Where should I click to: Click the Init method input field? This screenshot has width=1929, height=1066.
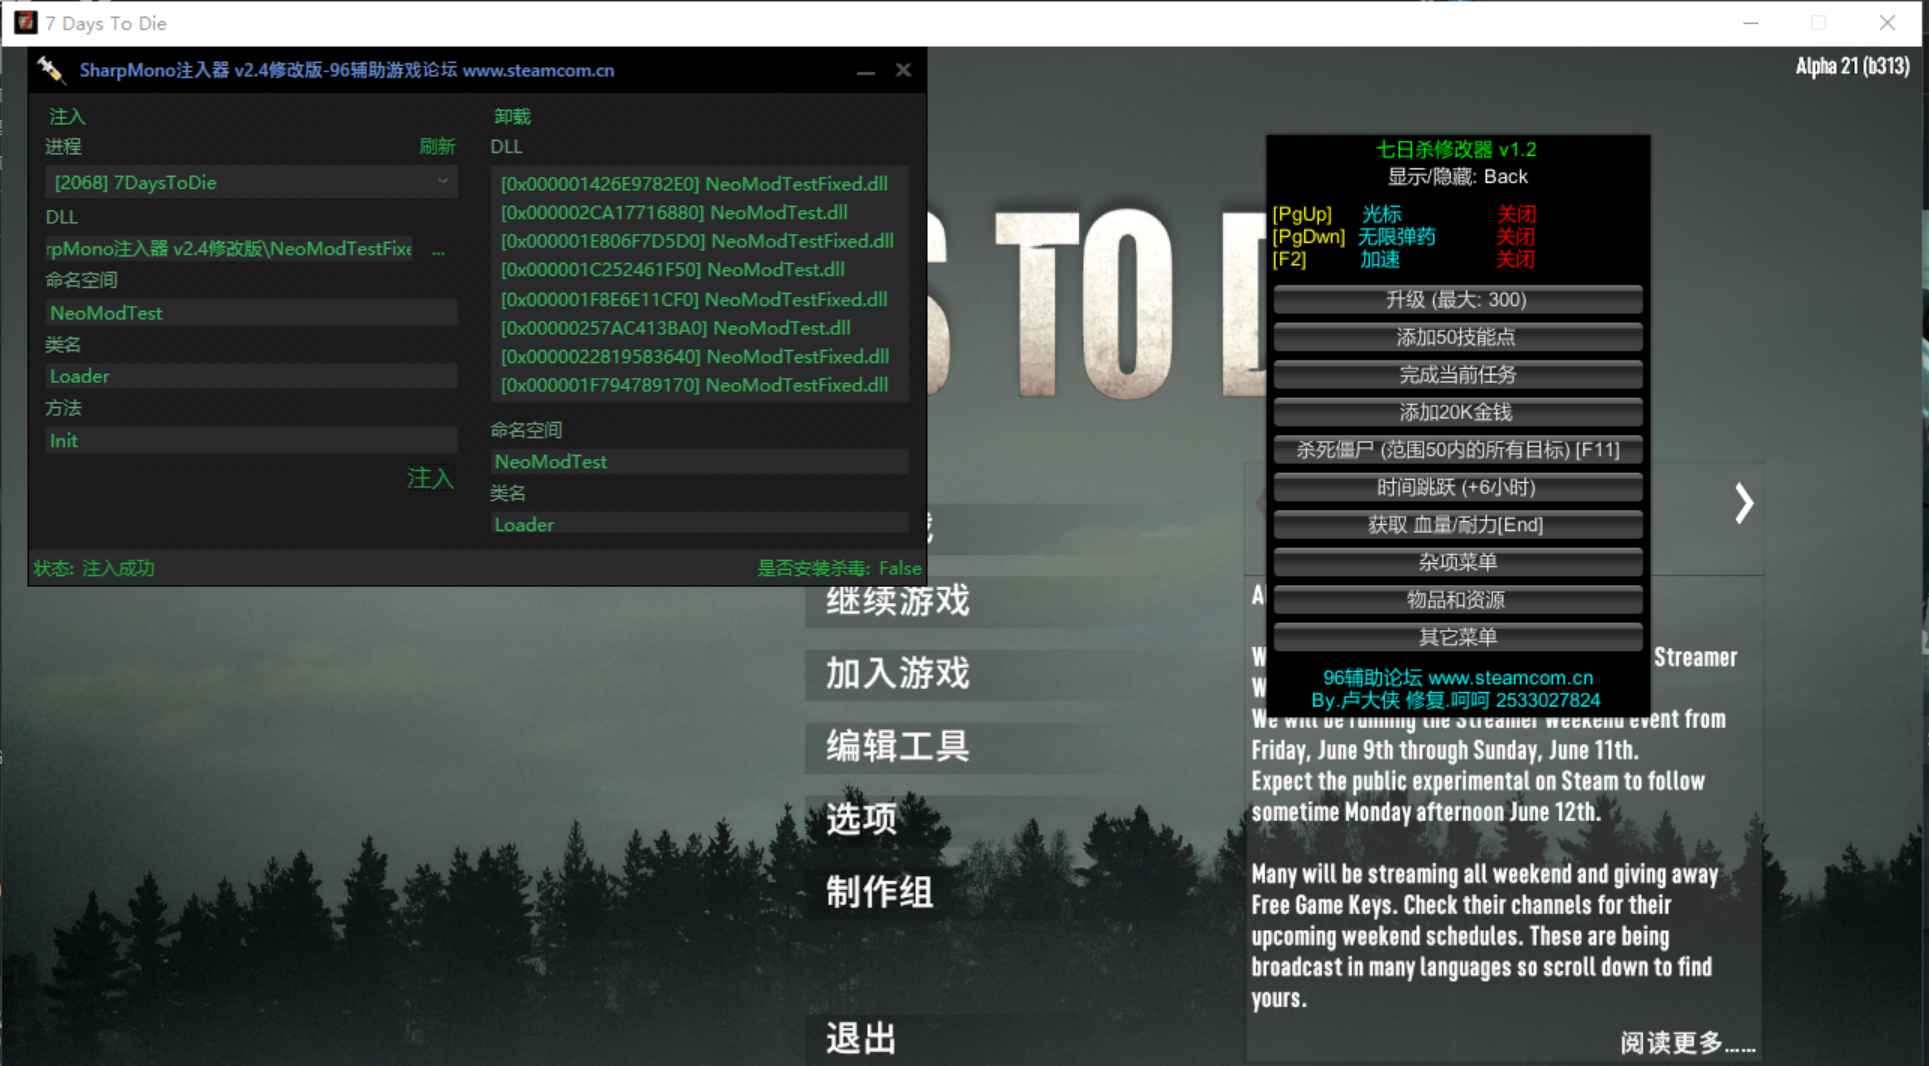pyautogui.click(x=250, y=440)
